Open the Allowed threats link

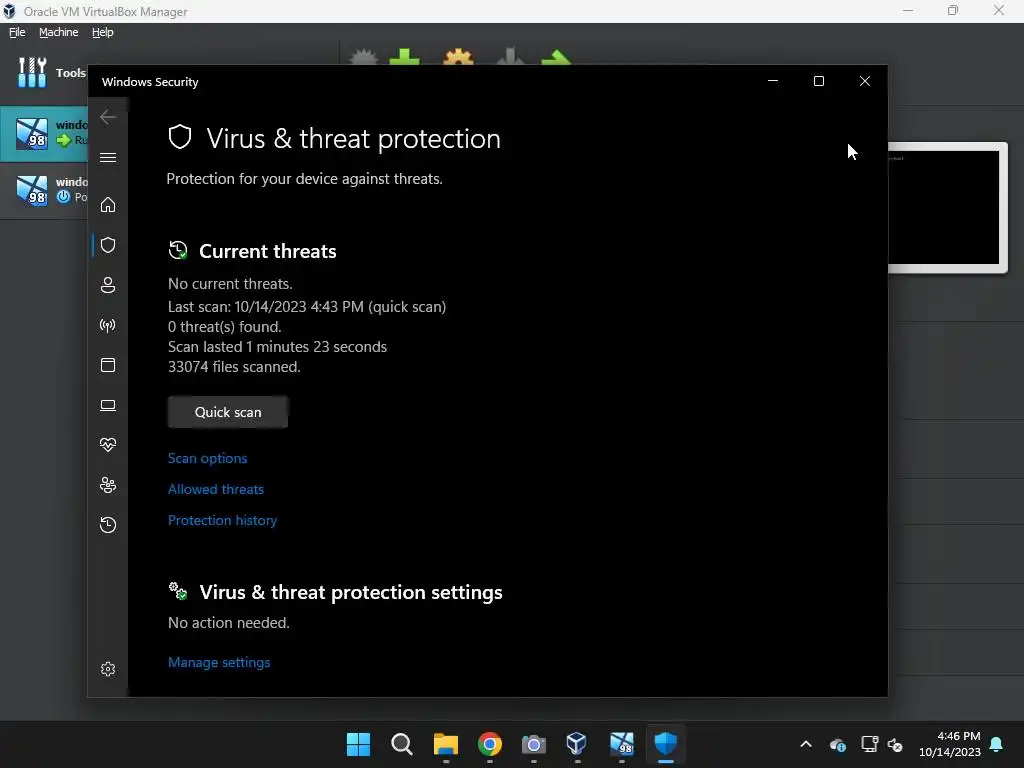pyautogui.click(x=216, y=489)
